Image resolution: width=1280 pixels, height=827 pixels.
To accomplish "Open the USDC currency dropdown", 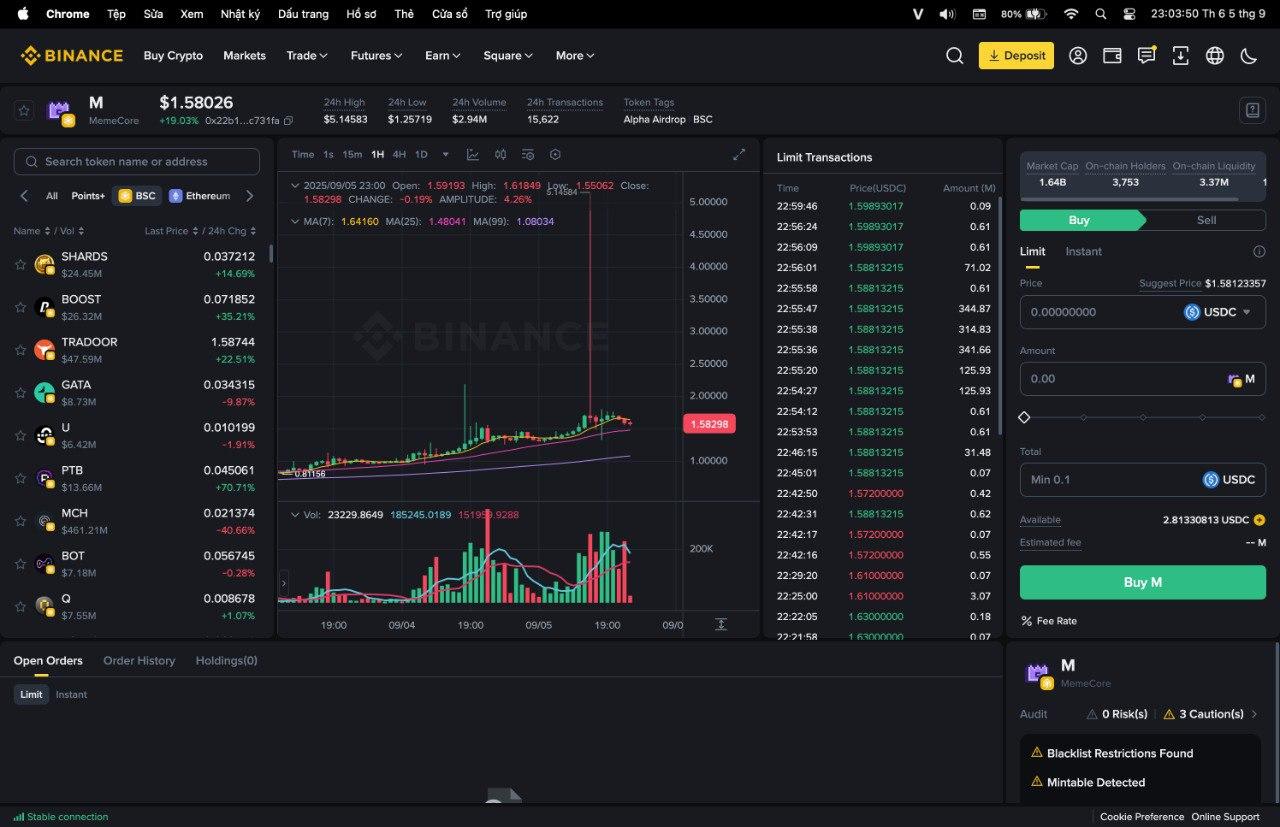I will (1218, 312).
